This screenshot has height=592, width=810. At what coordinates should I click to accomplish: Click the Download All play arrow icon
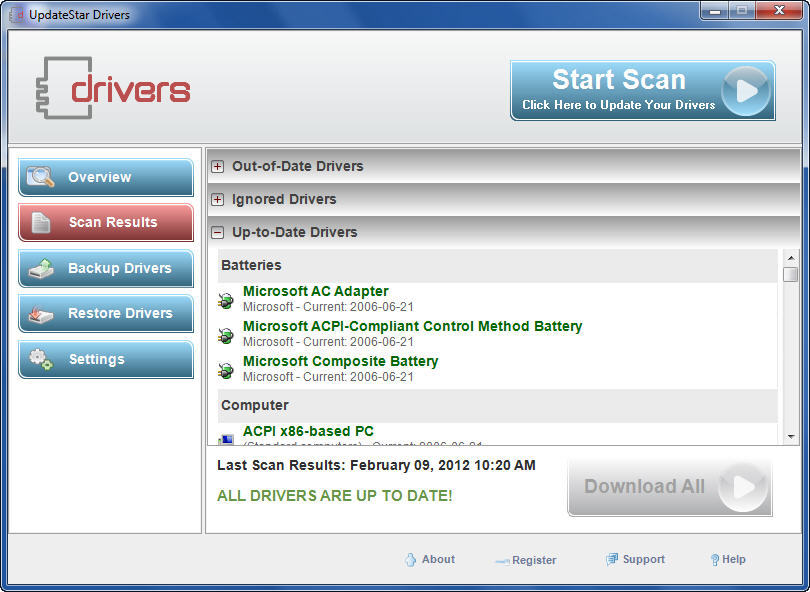(743, 487)
